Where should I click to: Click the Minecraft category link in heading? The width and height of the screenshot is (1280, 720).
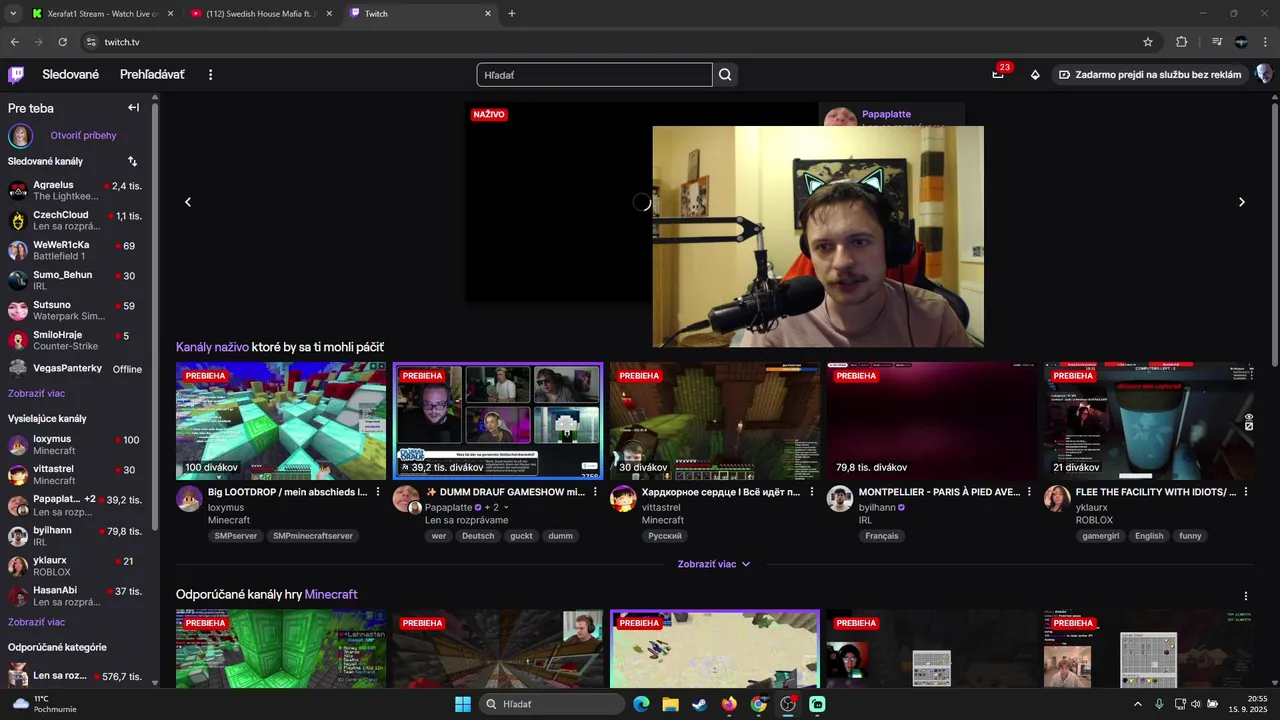pos(331,594)
